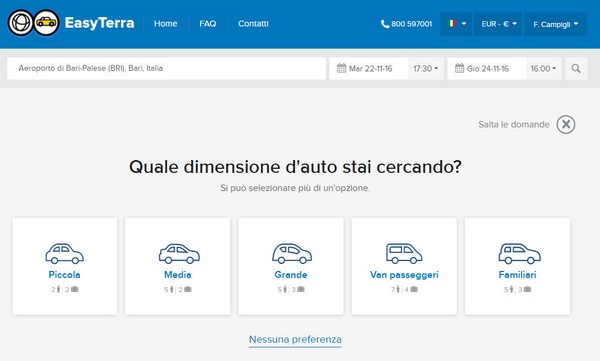Select the Piccola car icon

64,253
